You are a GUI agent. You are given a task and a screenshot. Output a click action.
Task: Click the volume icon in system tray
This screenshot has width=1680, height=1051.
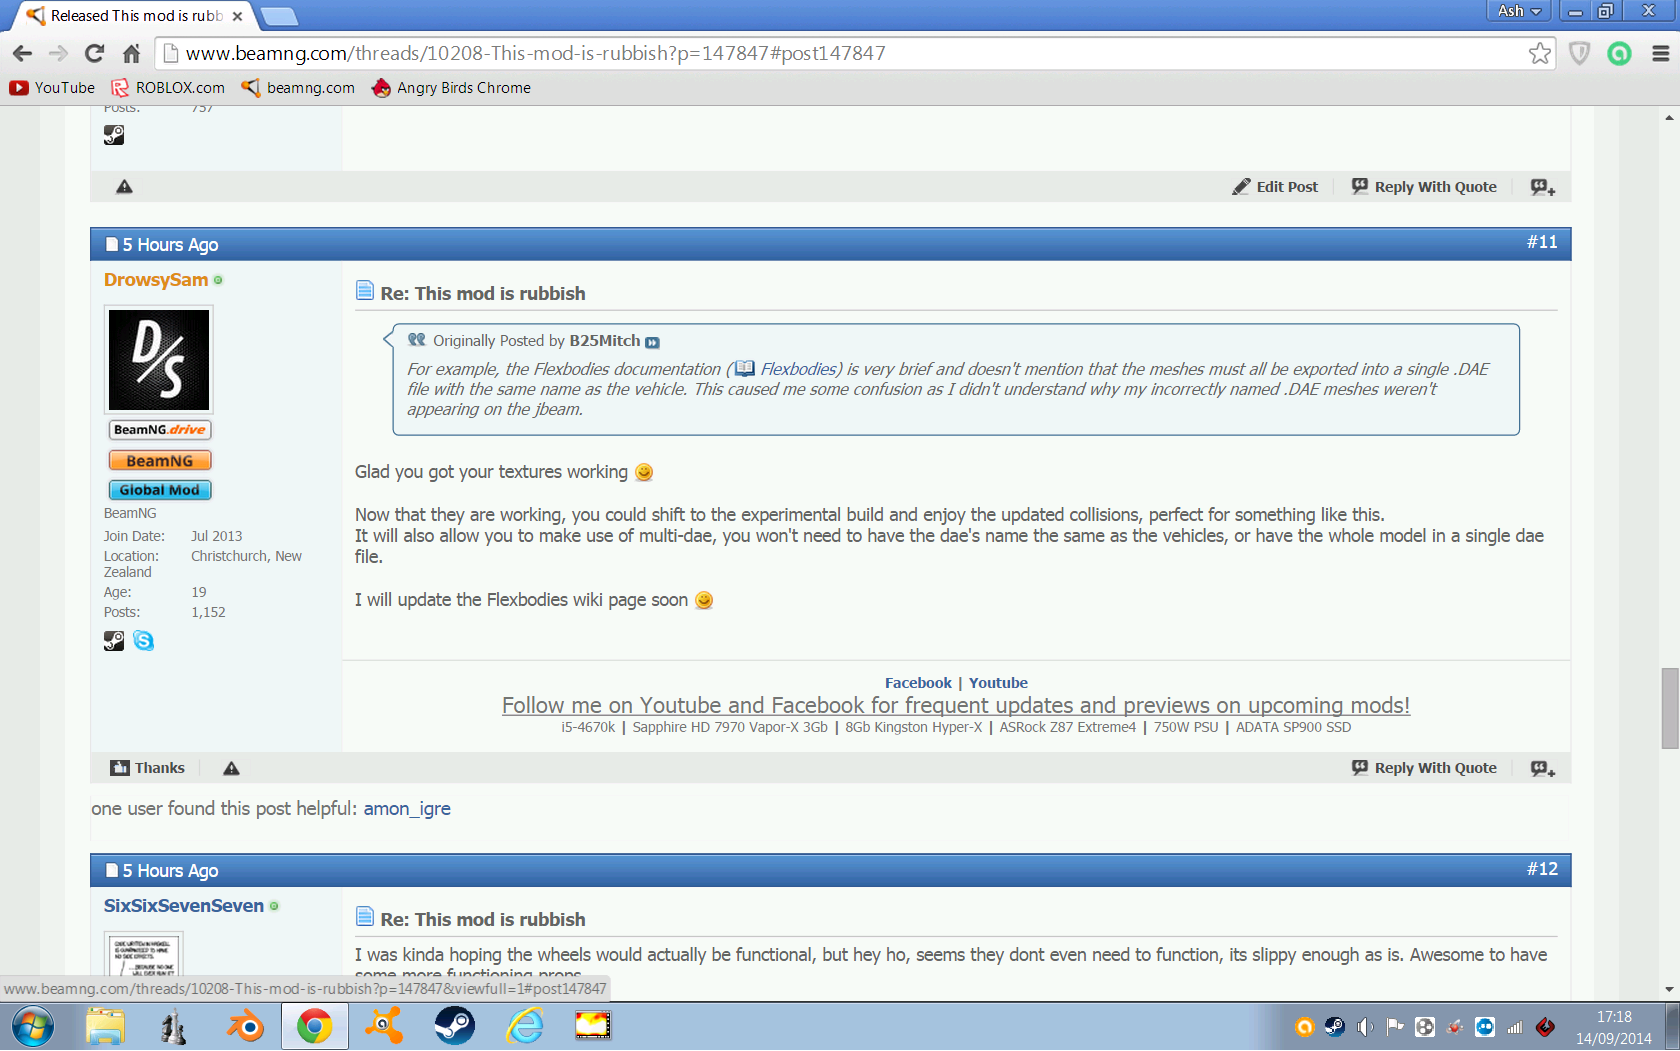click(1365, 1027)
